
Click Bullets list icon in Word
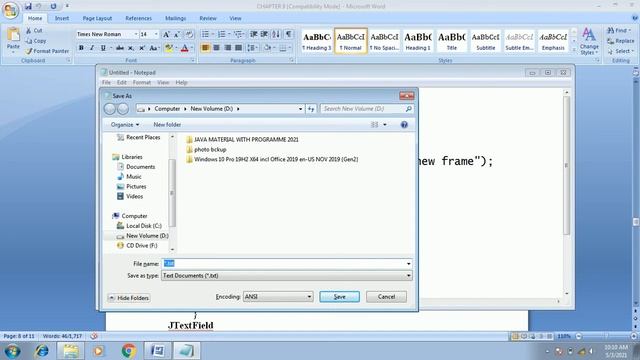205,34
